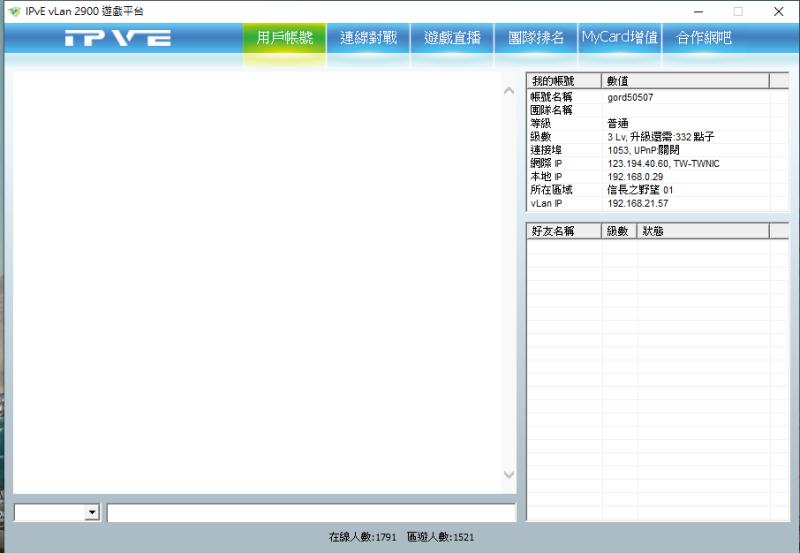Open the 連線對戰 tab
800x553 pixels.
368,38
